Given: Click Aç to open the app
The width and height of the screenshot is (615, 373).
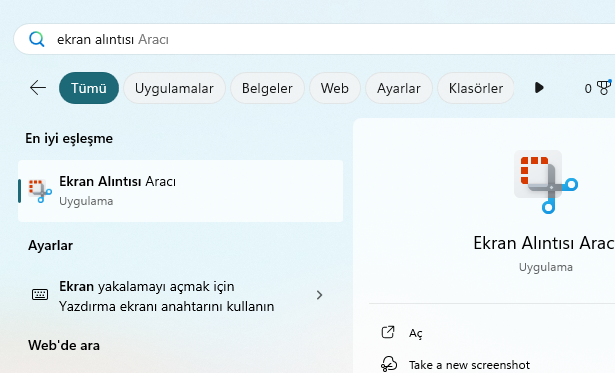Looking at the screenshot, I should click(416, 333).
